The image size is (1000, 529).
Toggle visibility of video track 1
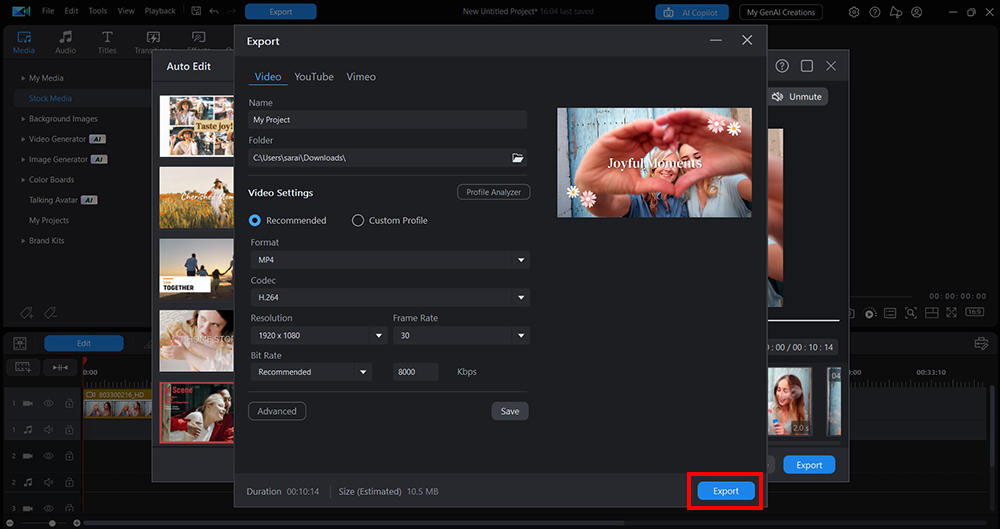[x=48, y=403]
